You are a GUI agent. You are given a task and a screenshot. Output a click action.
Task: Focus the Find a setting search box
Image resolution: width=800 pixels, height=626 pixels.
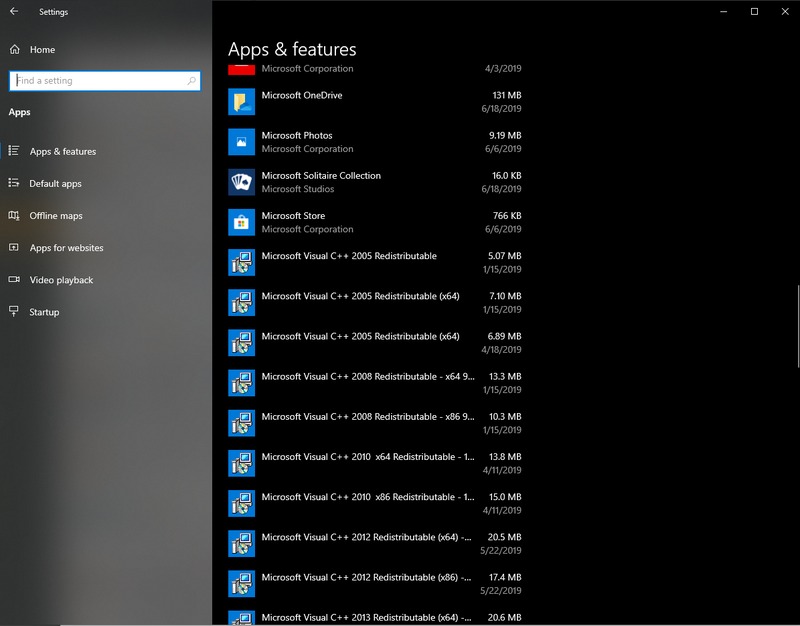tap(98, 81)
